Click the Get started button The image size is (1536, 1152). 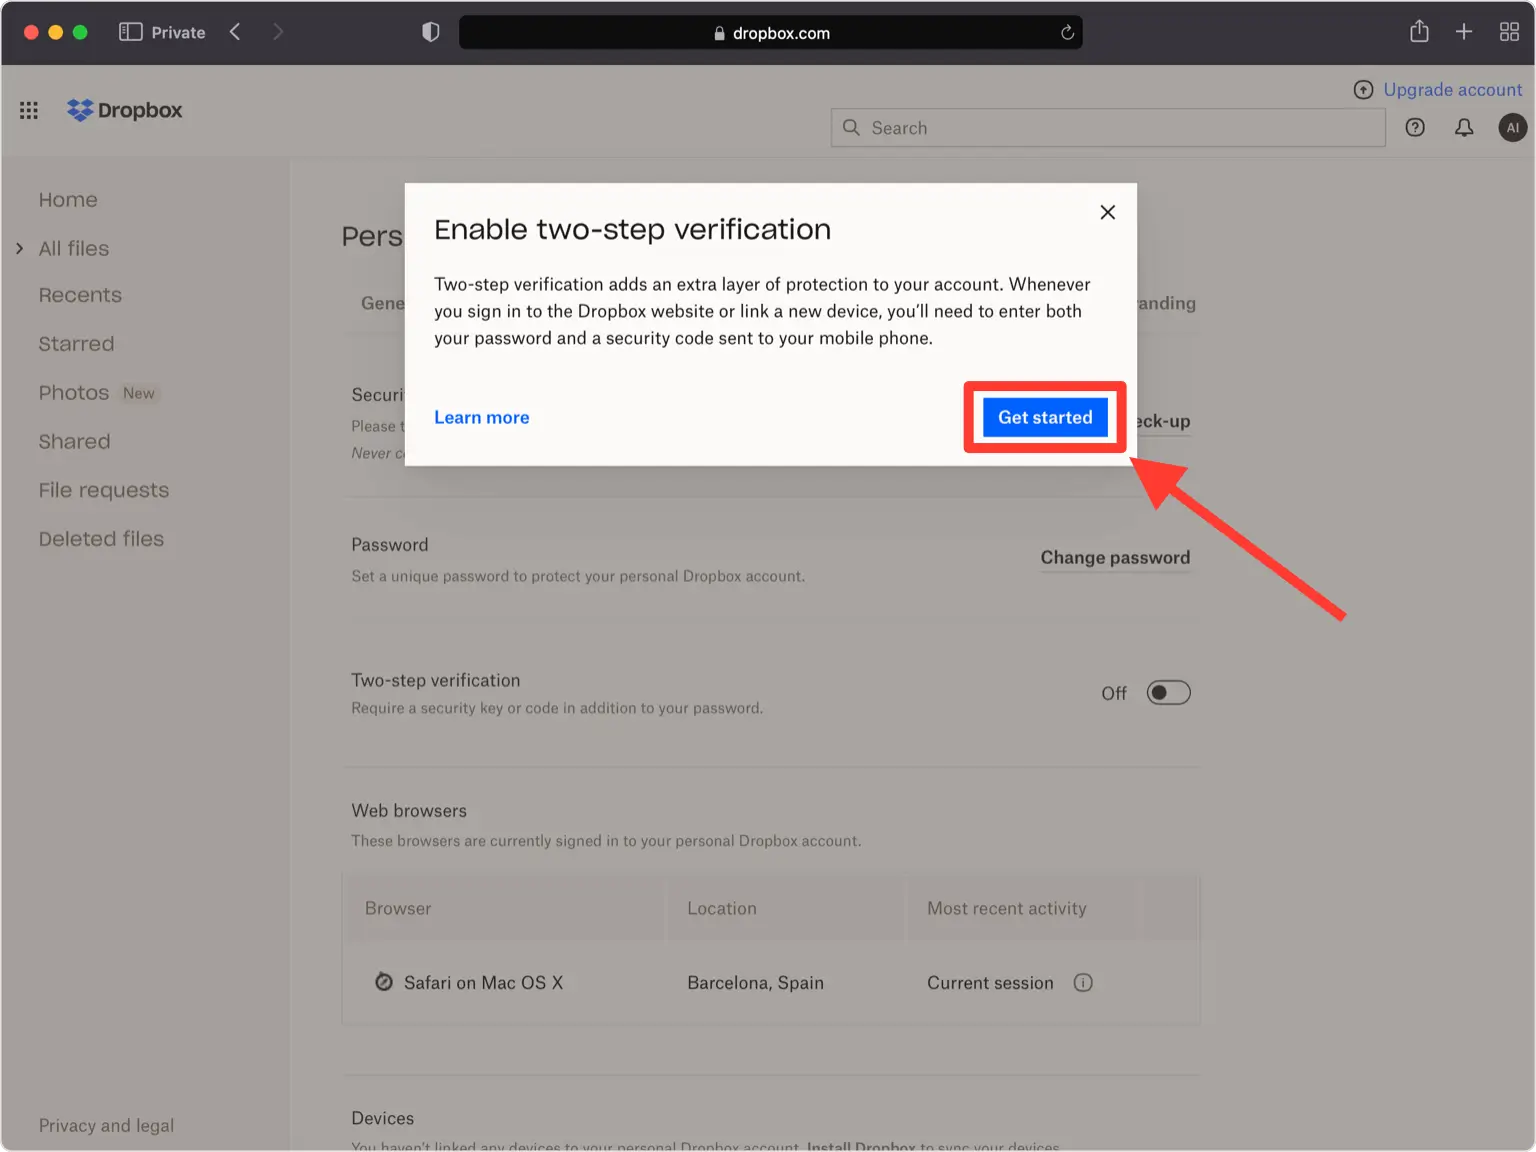pos(1045,417)
